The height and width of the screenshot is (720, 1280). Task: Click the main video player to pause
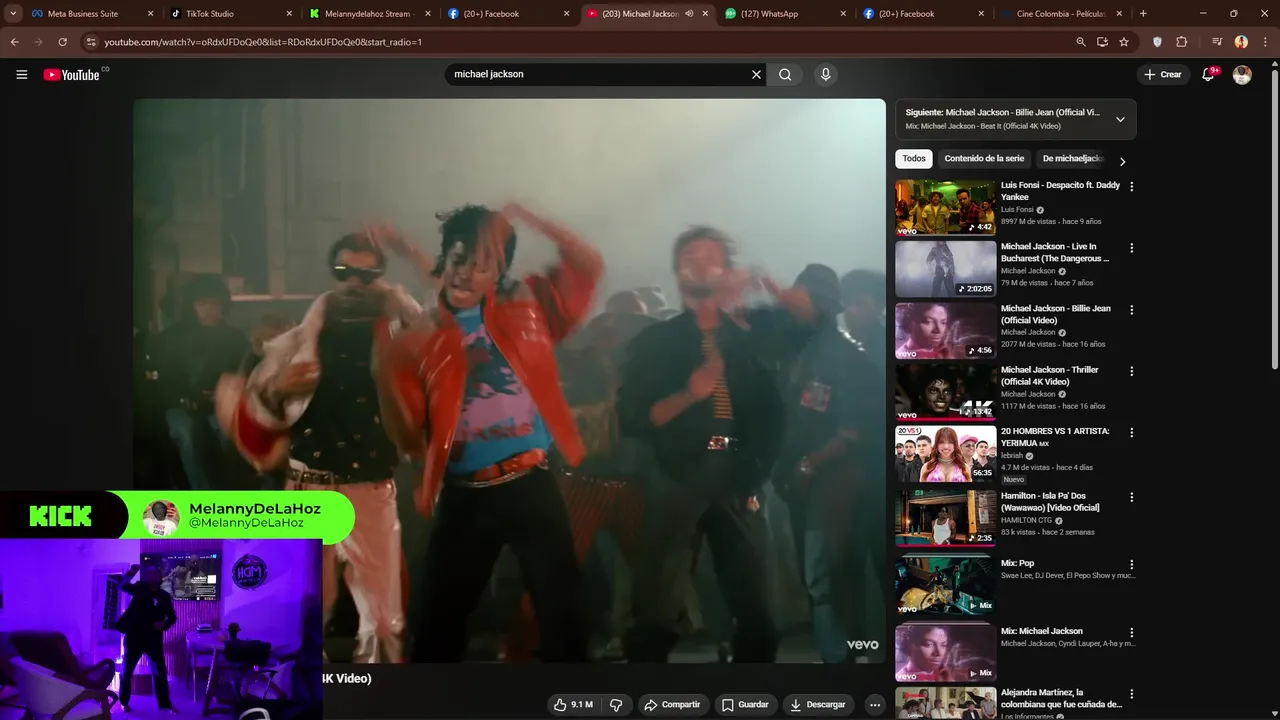509,380
